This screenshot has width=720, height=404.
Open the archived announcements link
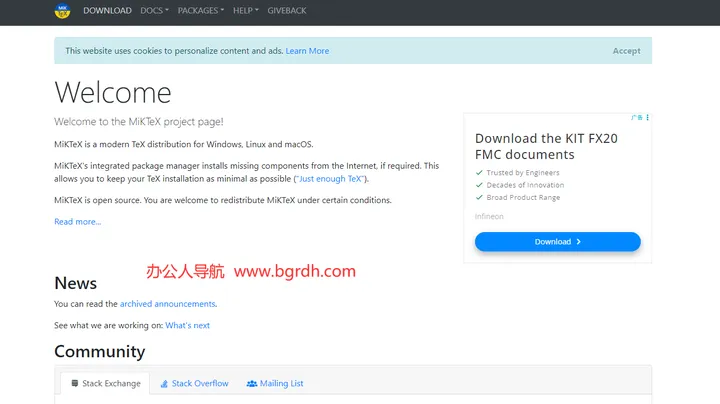tap(168, 304)
